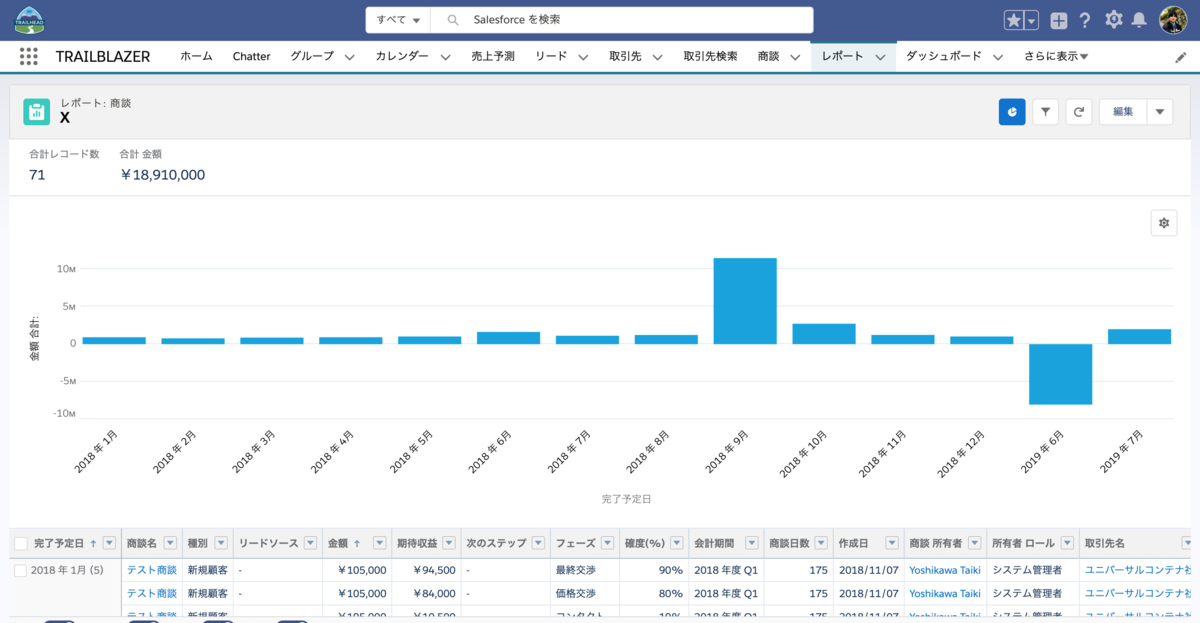The width and height of the screenshot is (1200, 623).
Task: Open the dropdown next to 編集
Action: [x=1159, y=112]
